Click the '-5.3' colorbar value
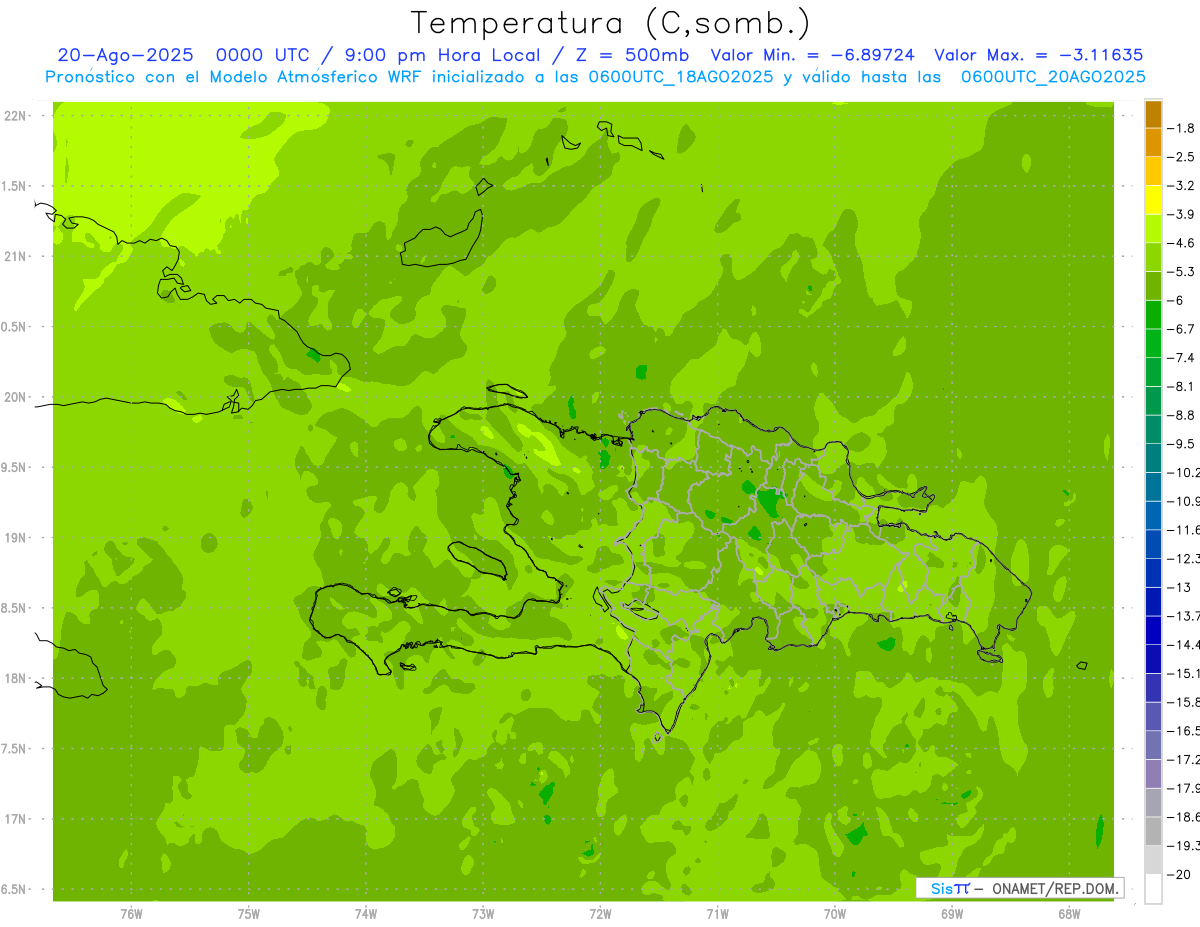The image size is (1200, 927). [1182, 272]
